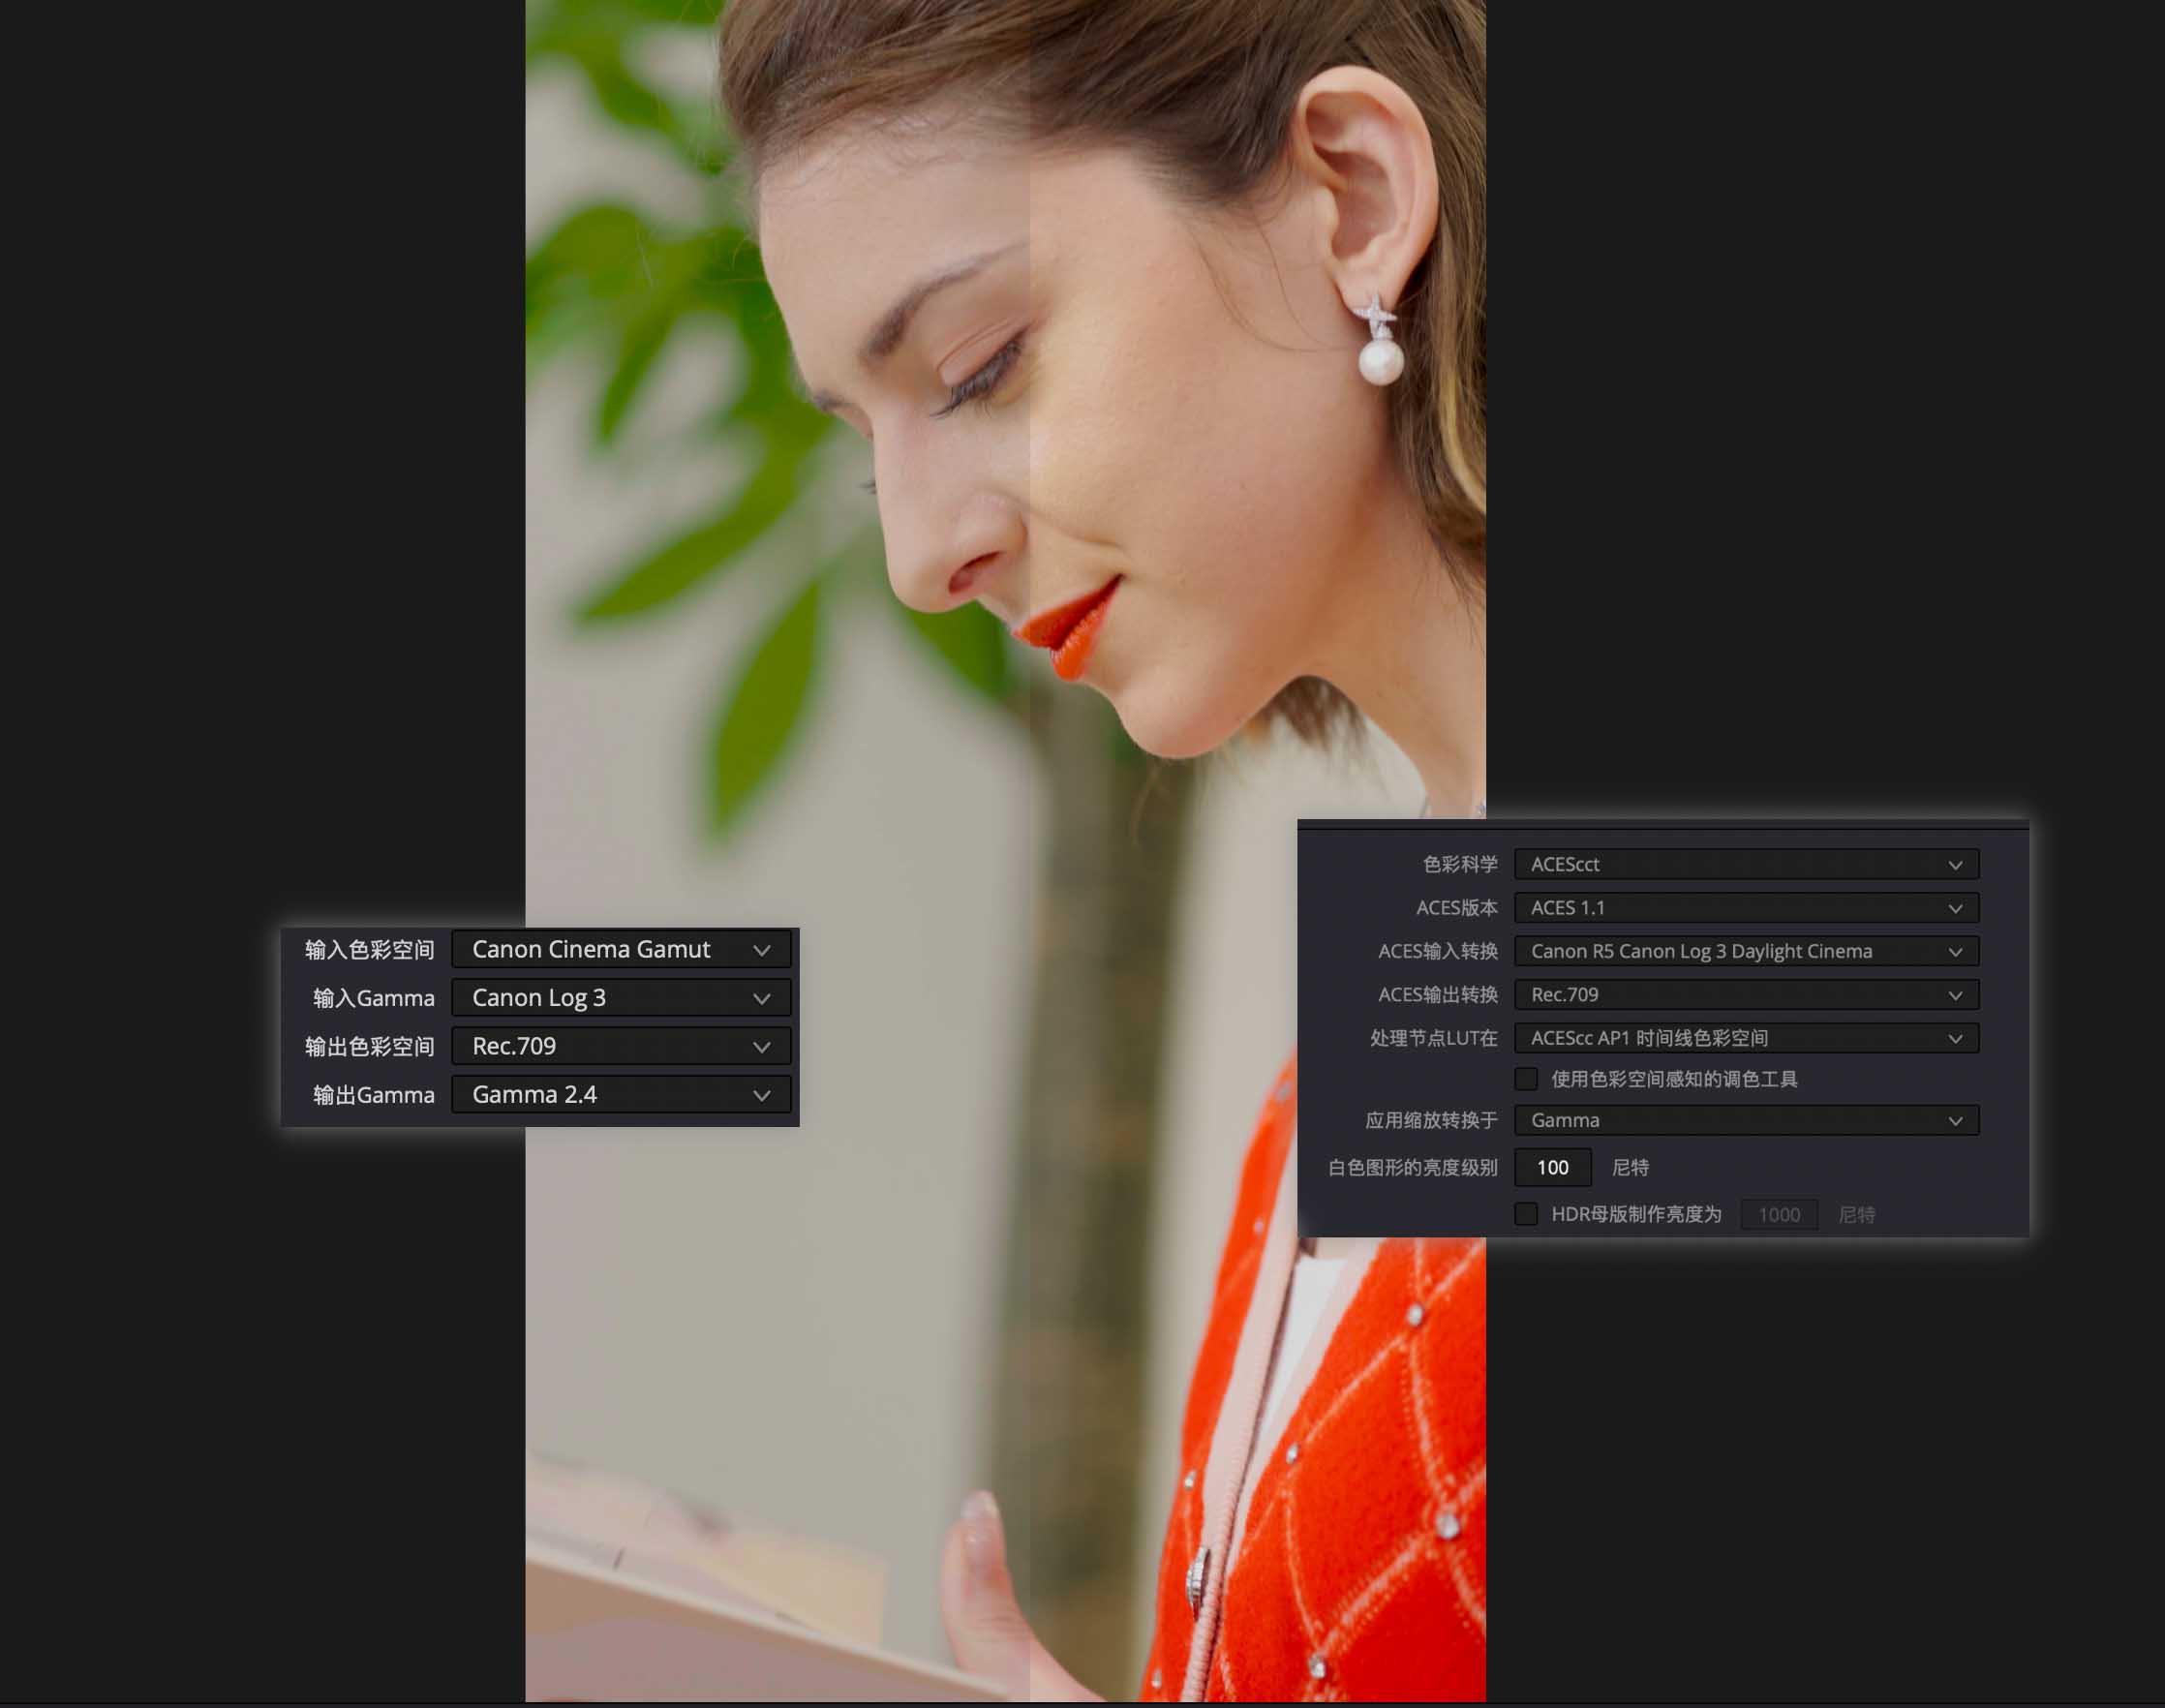Open the 应用缩放转换于 Gamma dropdown
The image size is (2165, 1708).
(x=1745, y=1120)
